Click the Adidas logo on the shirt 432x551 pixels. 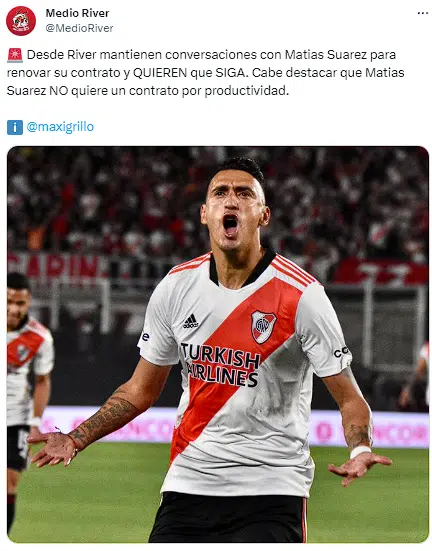[x=191, y=321]
